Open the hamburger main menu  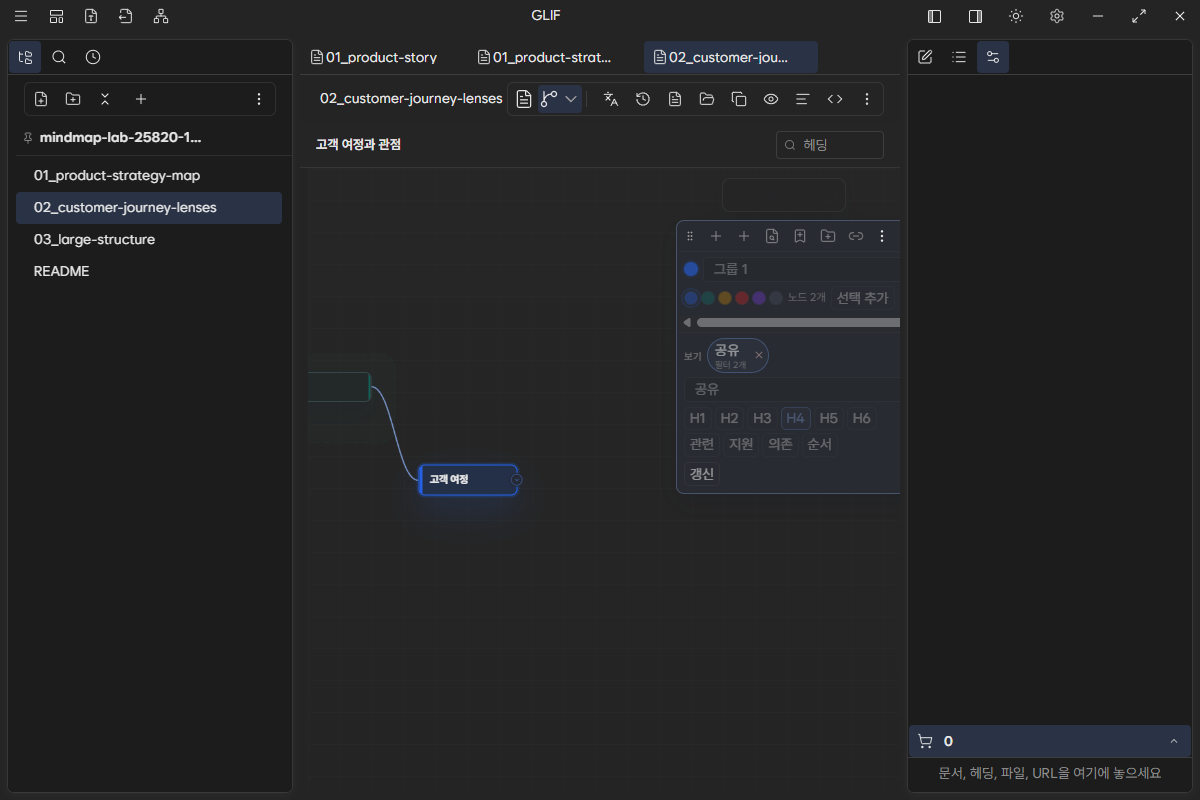pyautogui.click(x=21, y=16)
